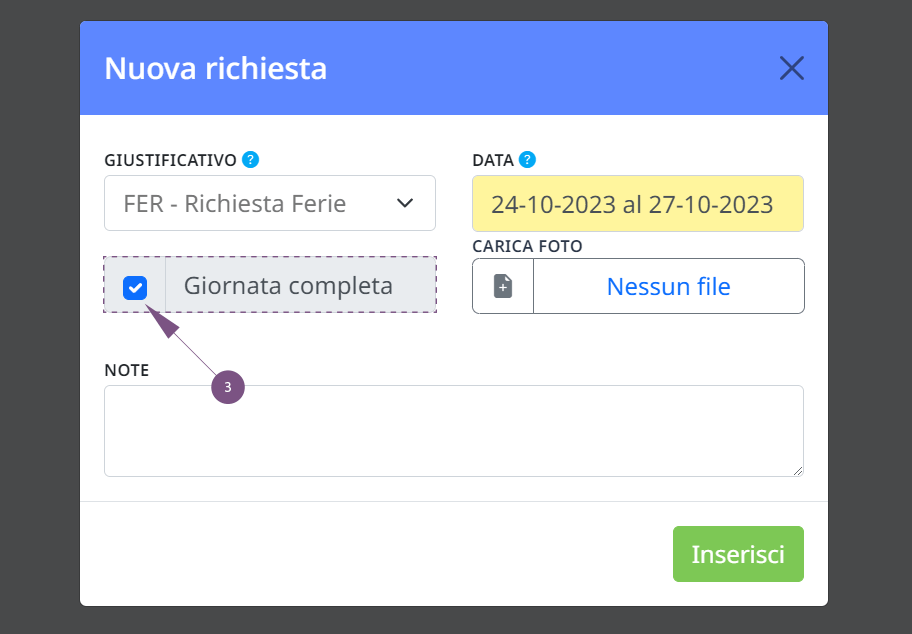Viewport: 912px width, 634px height.
Task: Submit request with Inserisci button
Action: point(738,554)
